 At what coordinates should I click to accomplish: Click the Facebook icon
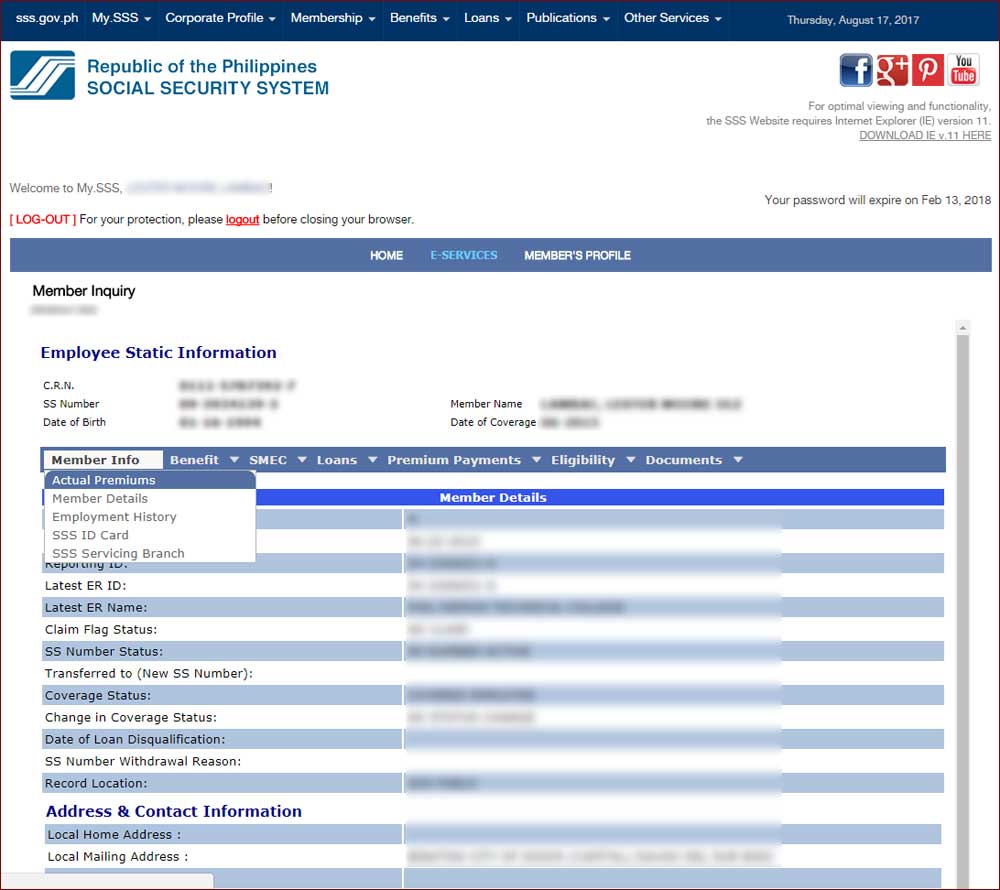[x=856, y=69]
